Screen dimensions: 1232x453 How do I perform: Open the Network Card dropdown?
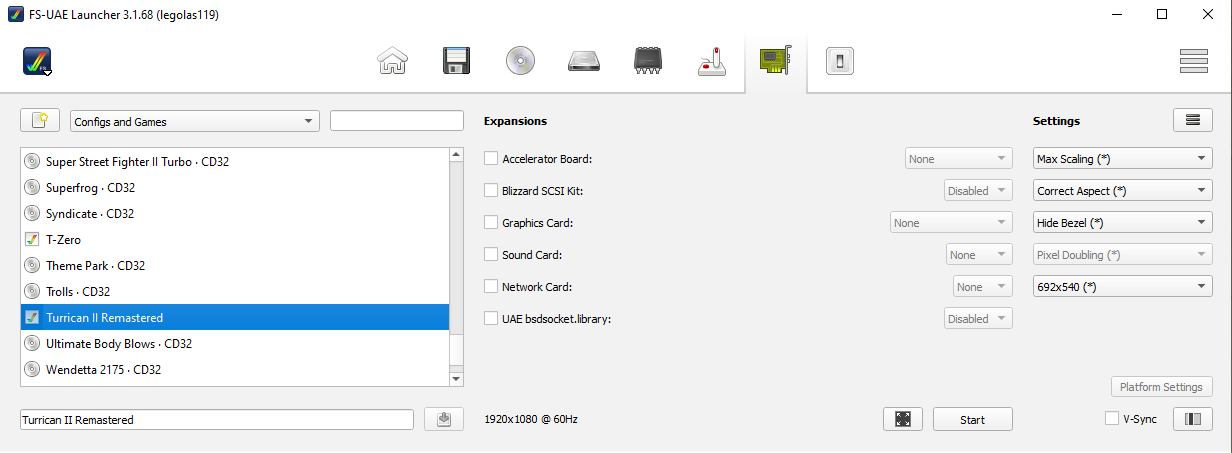[983, 286]
